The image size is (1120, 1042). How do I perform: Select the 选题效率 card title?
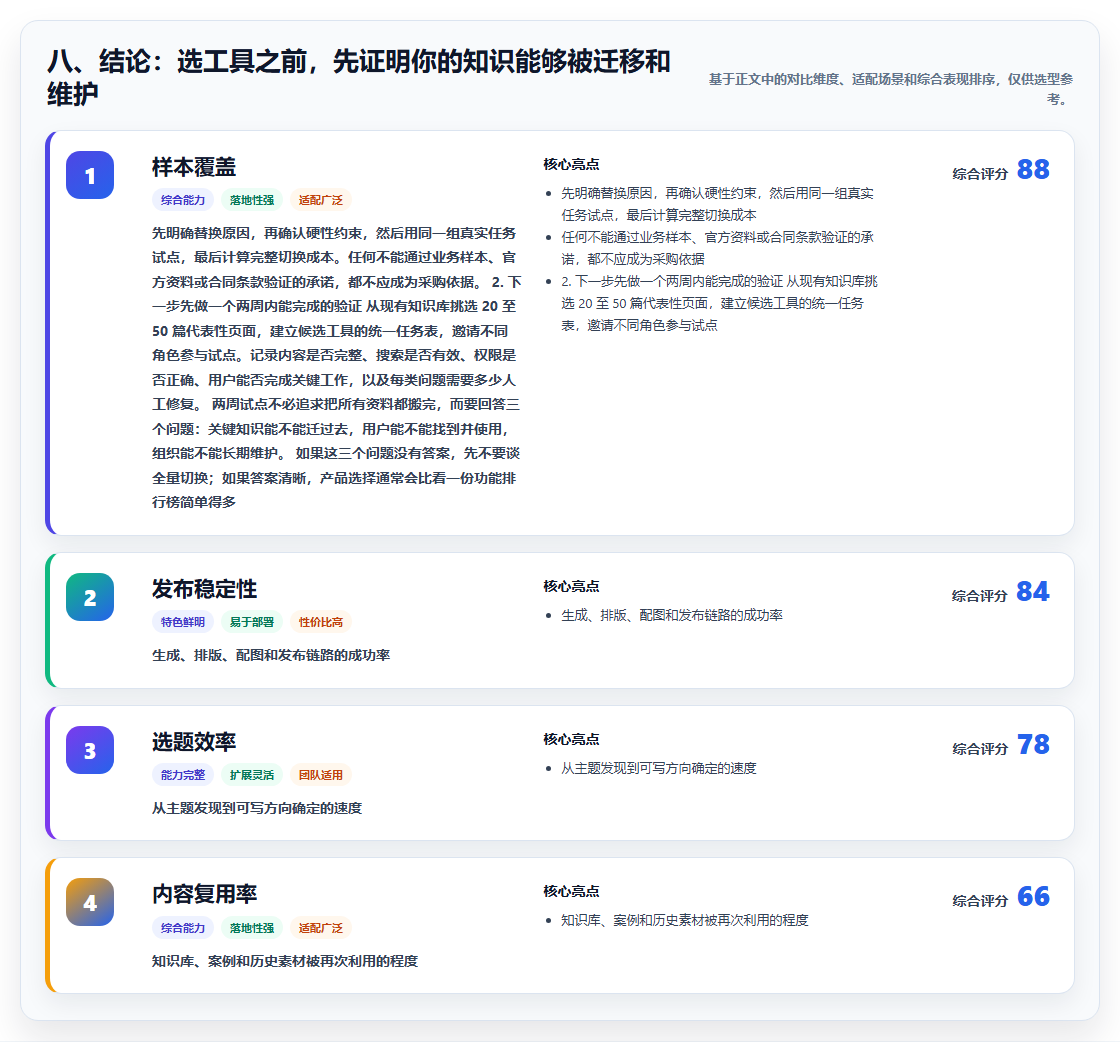(194, 742)
